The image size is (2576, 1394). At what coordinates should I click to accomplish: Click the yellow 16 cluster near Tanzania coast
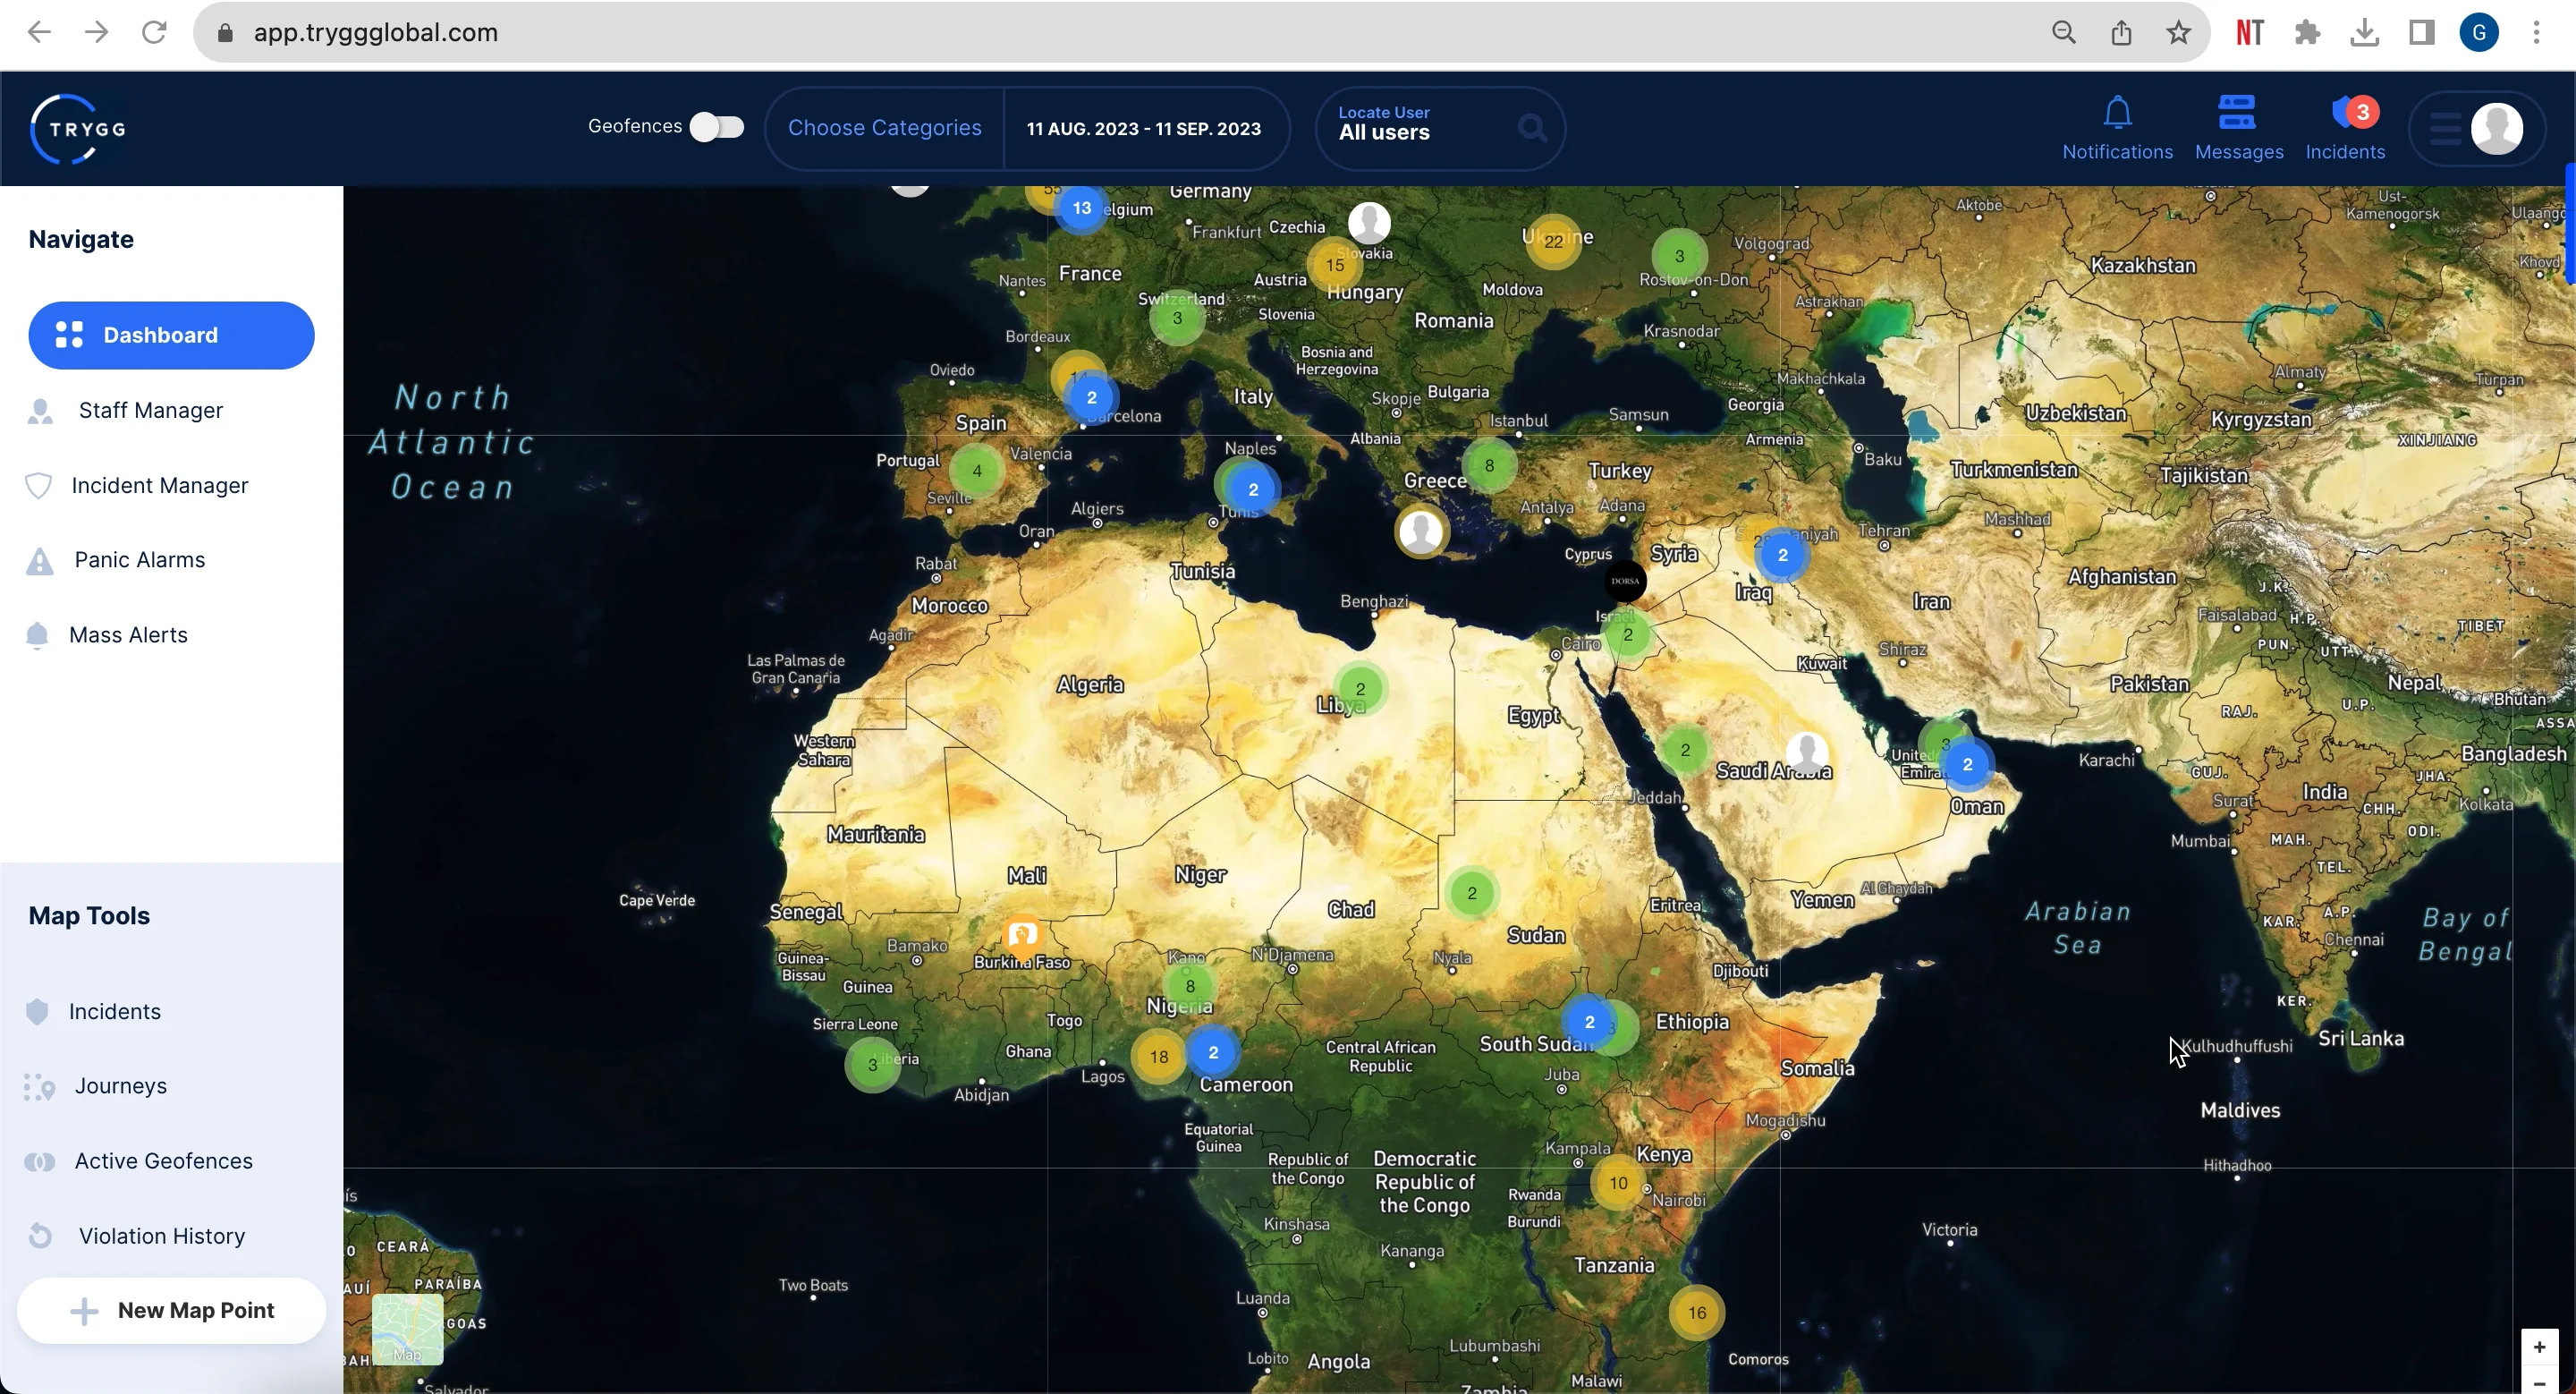point(1697,1312)
